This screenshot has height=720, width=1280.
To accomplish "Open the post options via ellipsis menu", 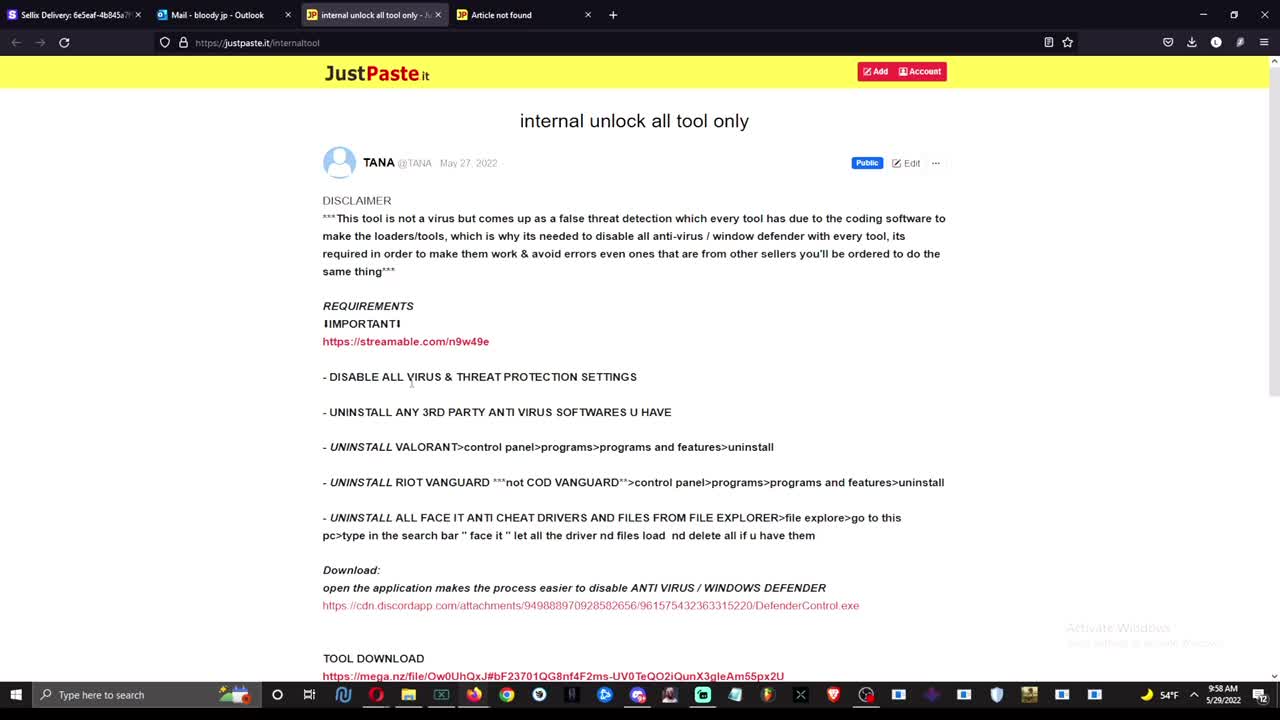I will pos(935,162).
